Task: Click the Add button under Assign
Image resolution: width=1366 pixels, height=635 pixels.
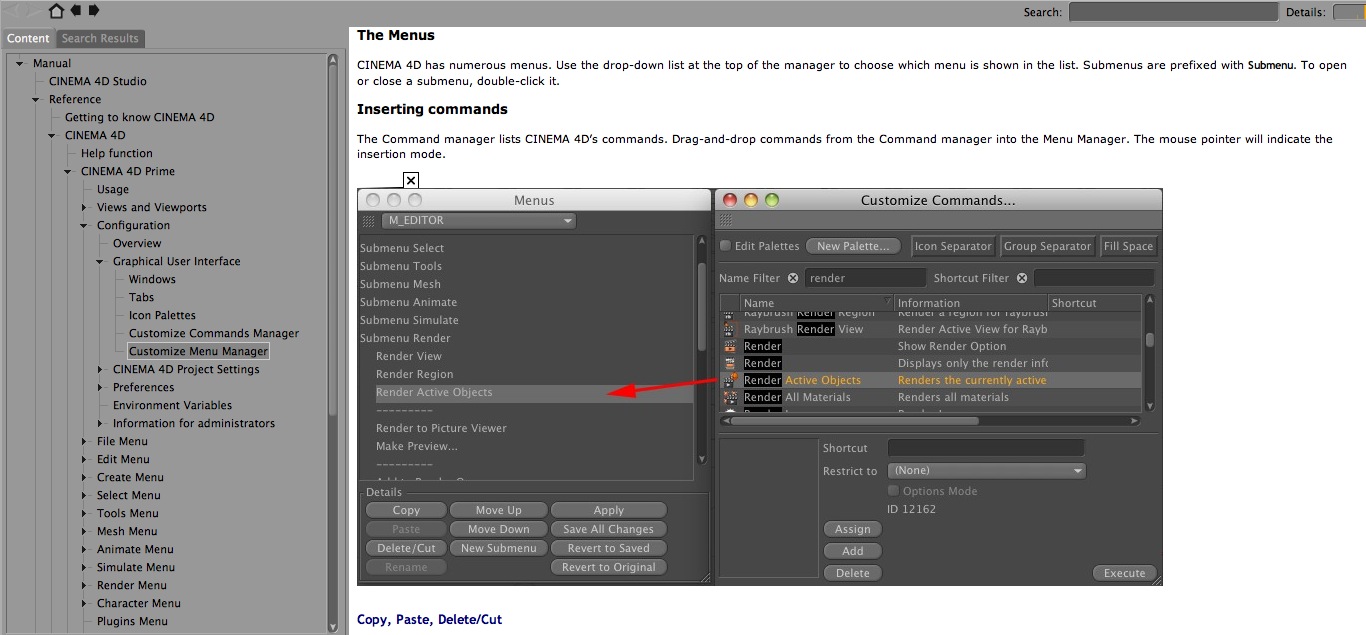Action: pos(852,551)
